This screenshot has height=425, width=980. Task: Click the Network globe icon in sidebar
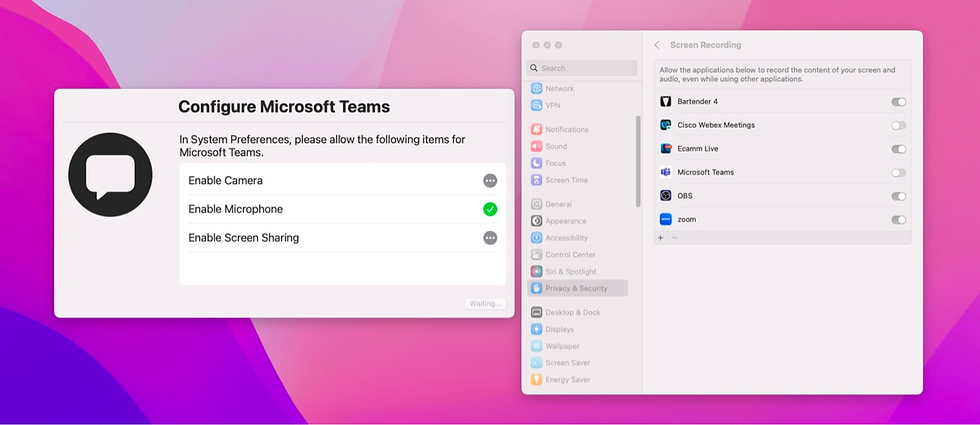pyautogui.click(x=536, y=88)
